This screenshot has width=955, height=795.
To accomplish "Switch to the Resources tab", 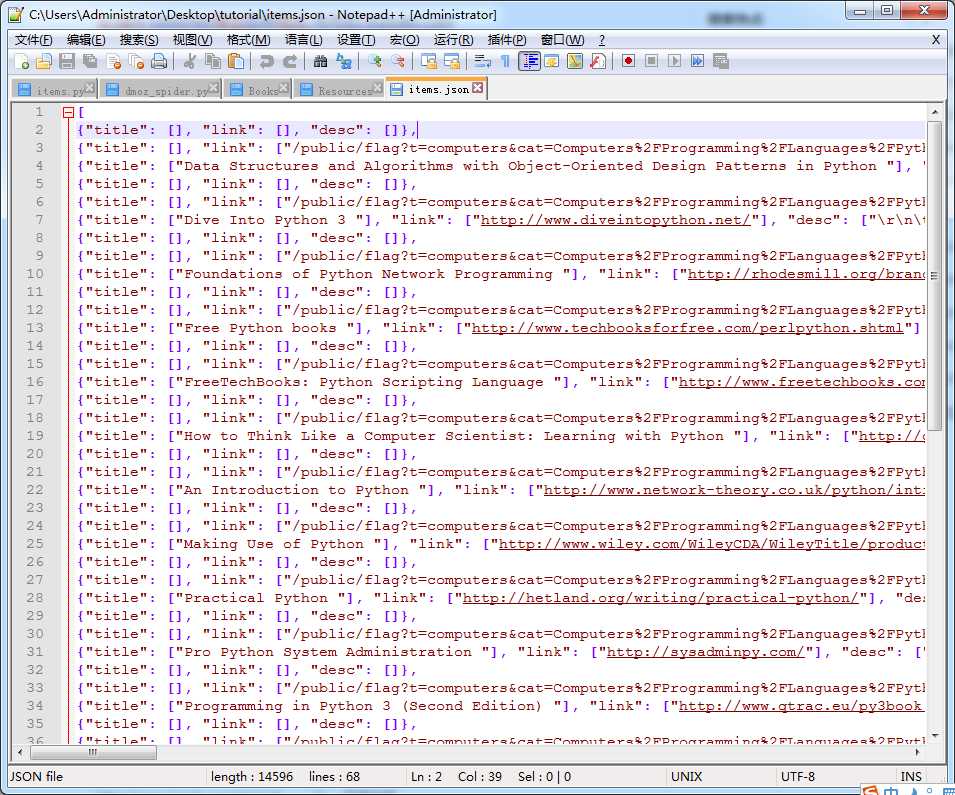I will (x=339, y=90).
